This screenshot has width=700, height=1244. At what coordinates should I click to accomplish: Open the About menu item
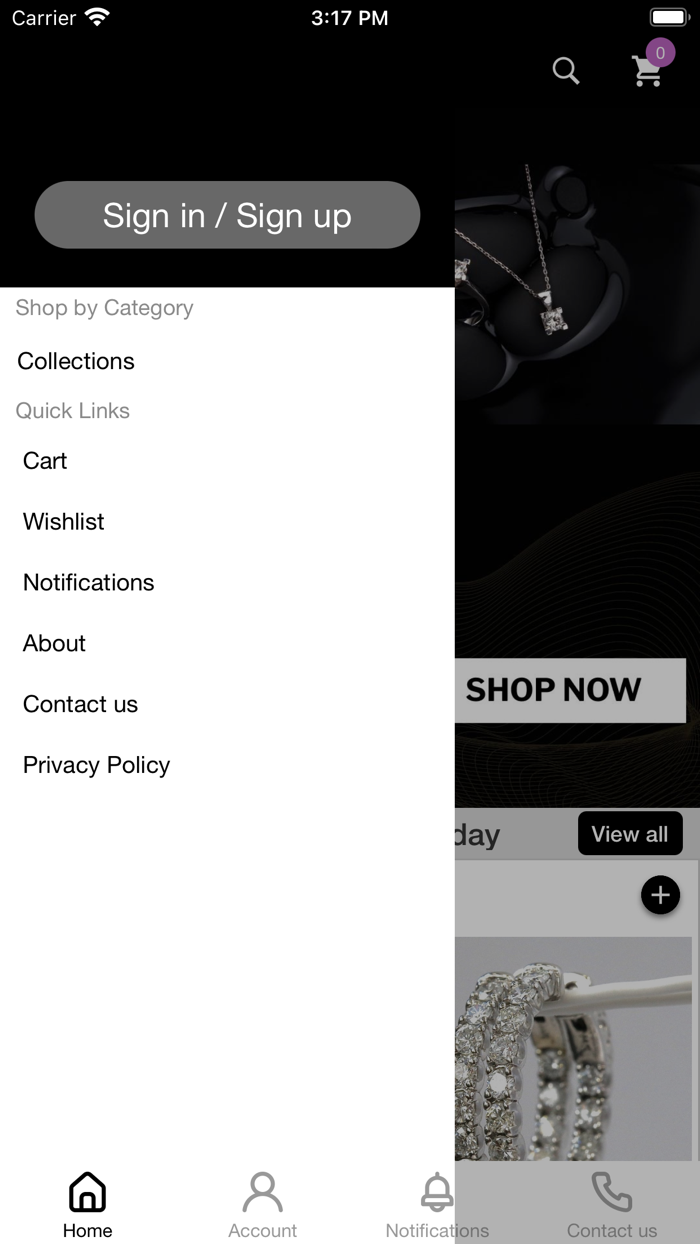(x=55, y=644)
